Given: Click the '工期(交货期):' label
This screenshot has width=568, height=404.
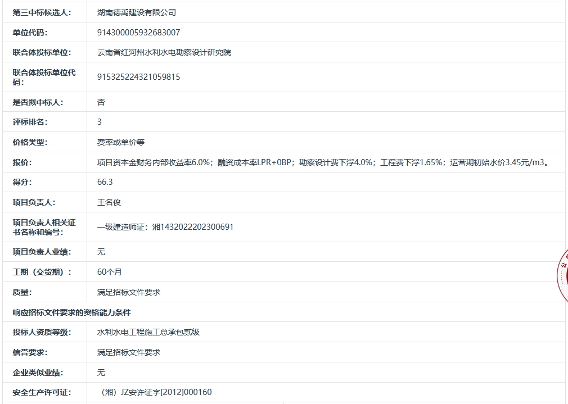Looking at the screenshot, I should (x=42, y=272).
